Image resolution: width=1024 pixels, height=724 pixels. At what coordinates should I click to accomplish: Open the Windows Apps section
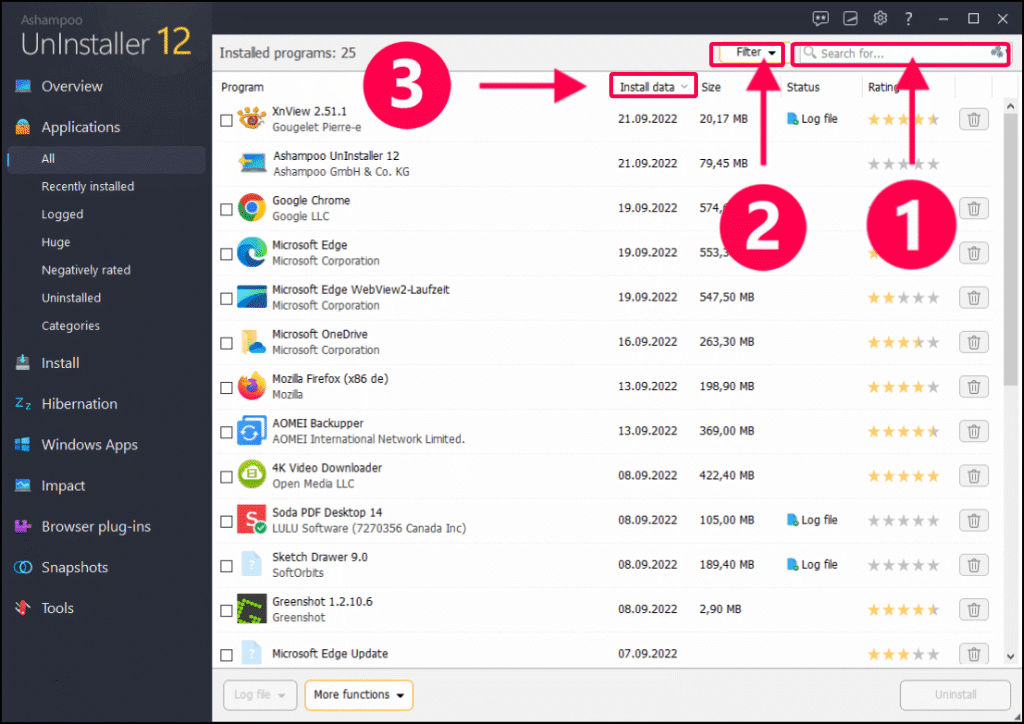[89, 445]
